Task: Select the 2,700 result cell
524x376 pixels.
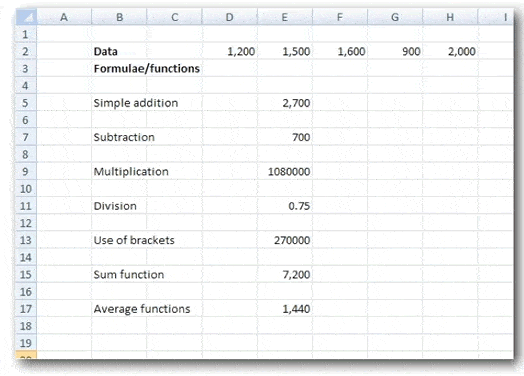Action: (x=285, y=103)
